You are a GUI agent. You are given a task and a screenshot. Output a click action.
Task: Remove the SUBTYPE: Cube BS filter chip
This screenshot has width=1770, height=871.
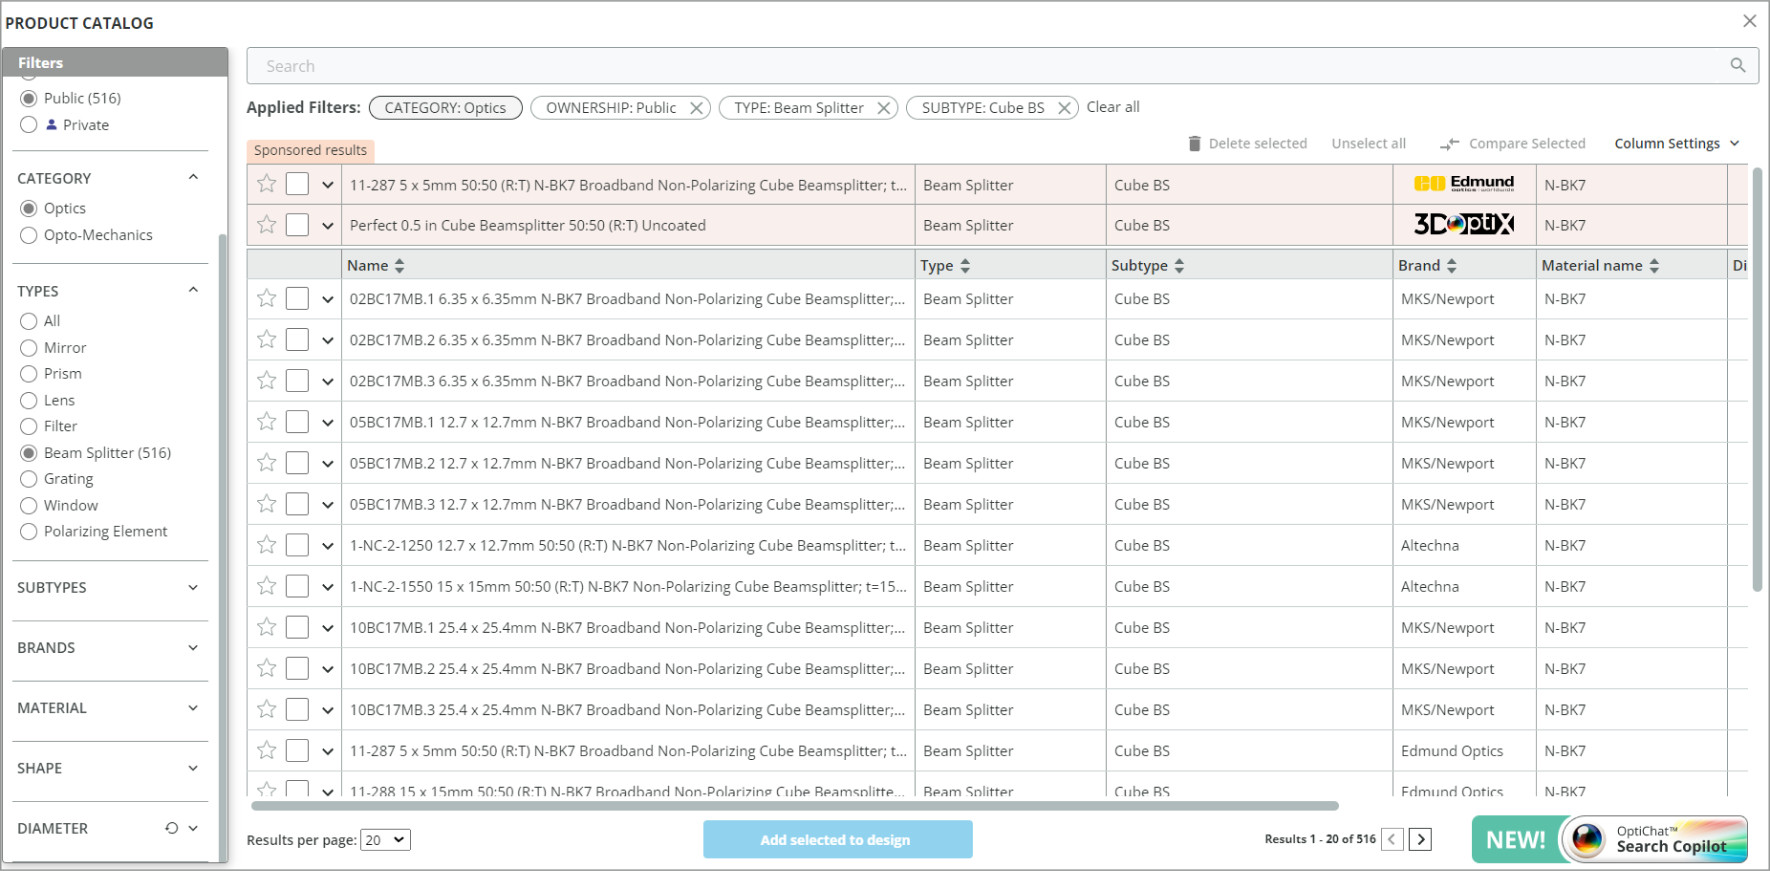pos(1065,108)
